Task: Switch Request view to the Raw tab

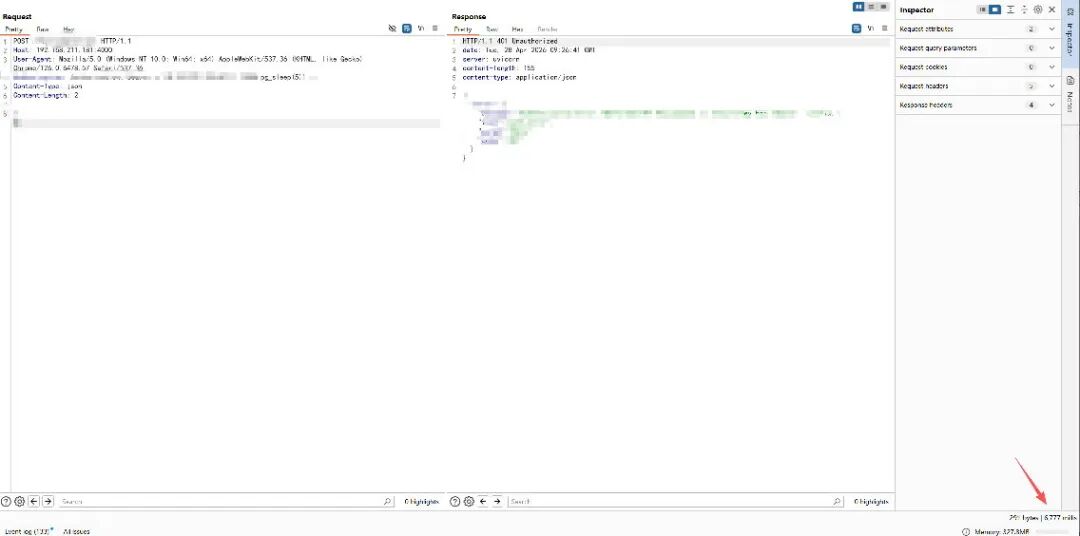Action: coord(42,30)
